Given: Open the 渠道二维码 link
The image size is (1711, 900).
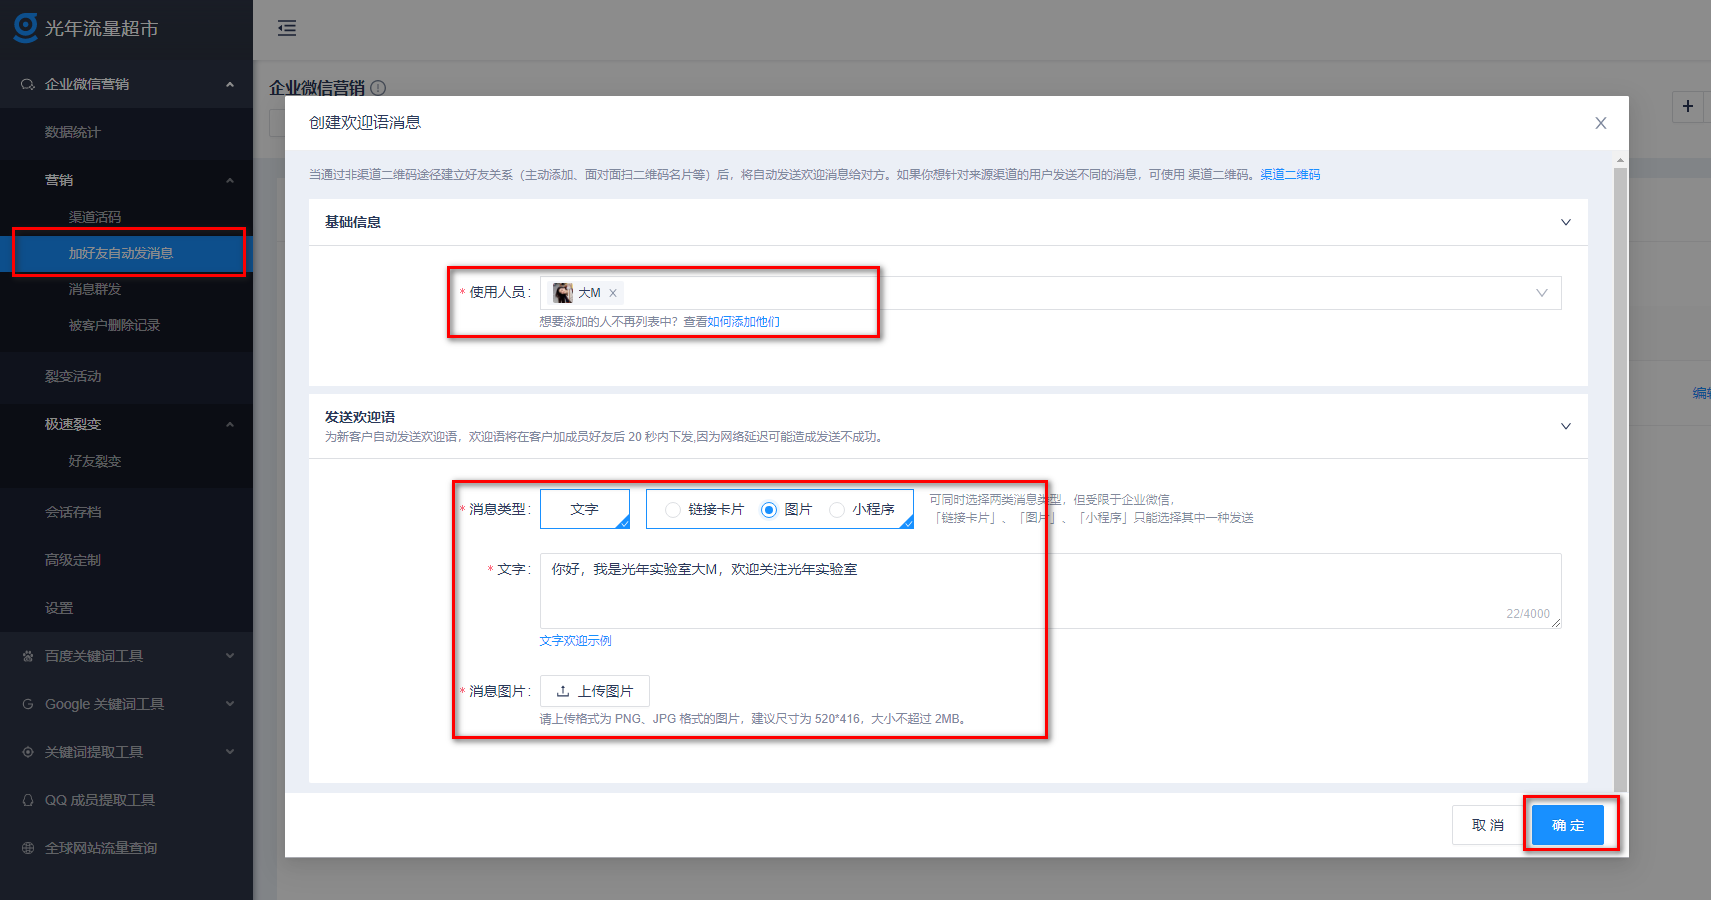Looking at the screenshot, I should pos(1290,175).
